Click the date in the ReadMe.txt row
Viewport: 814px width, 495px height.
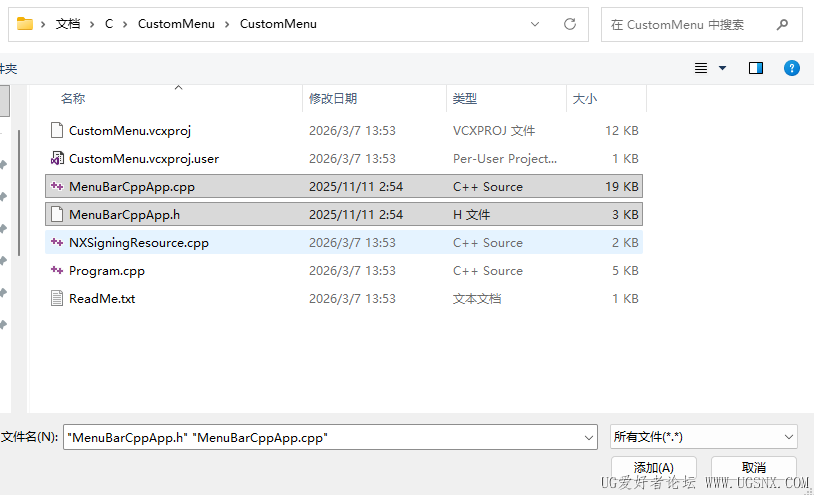pos(352,299)
